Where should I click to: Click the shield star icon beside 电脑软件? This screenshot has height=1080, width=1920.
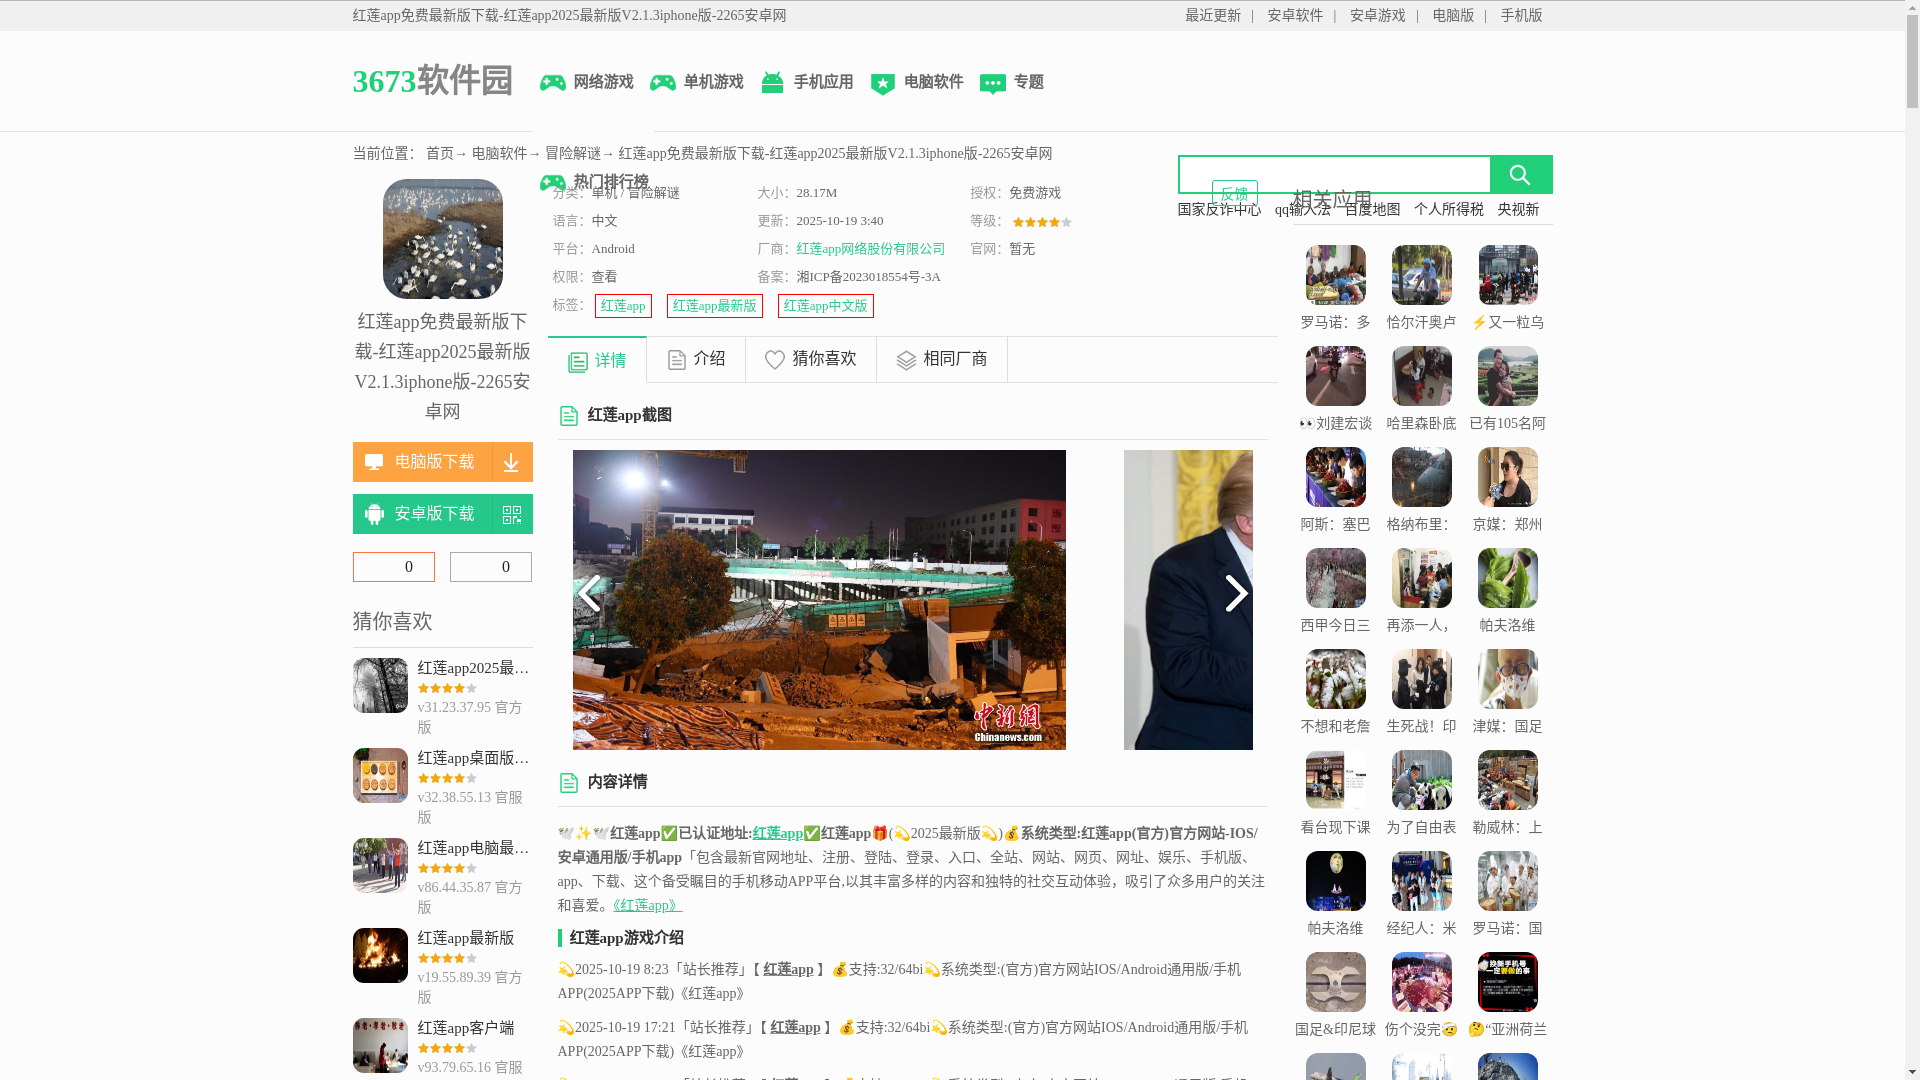click(x=882, y=84)
